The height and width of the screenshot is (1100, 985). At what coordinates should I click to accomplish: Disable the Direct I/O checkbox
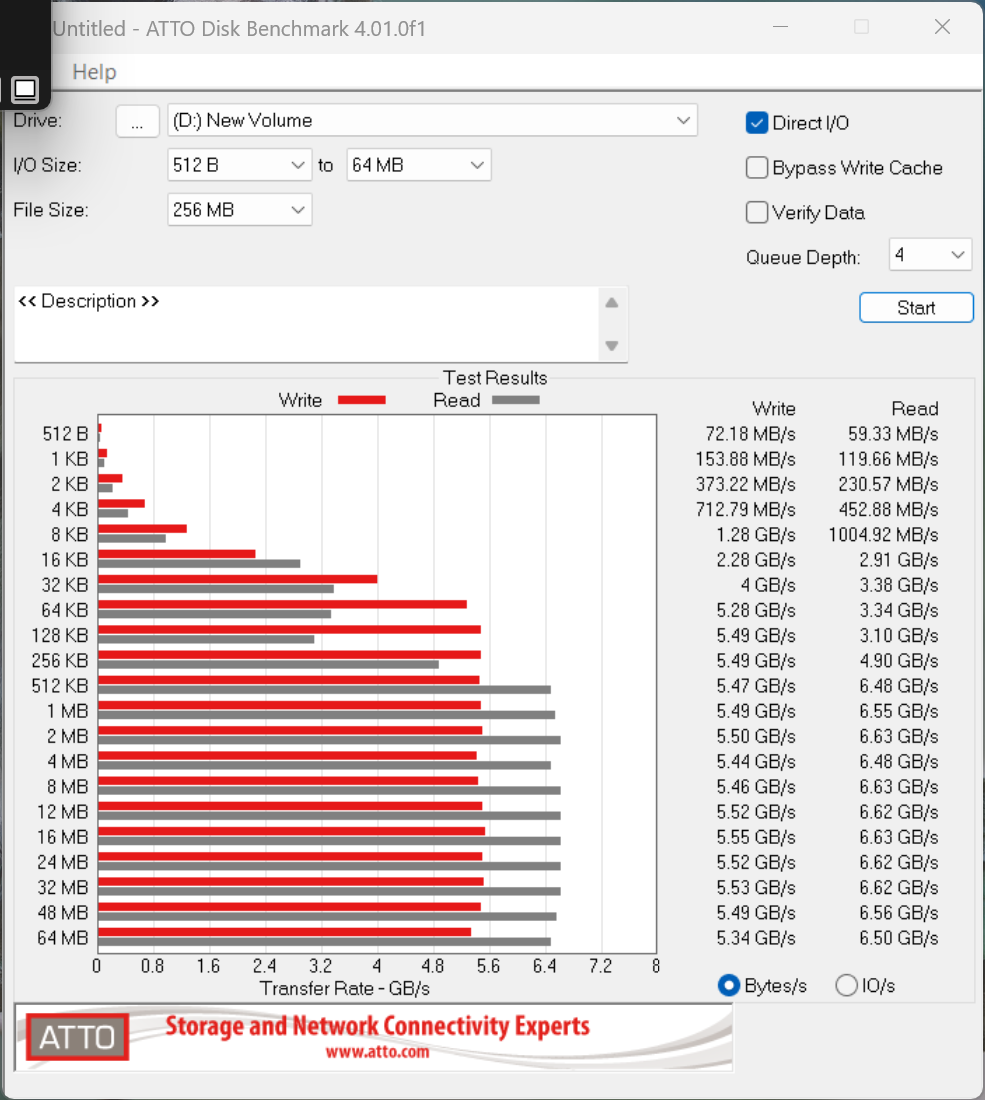point(757,123)
